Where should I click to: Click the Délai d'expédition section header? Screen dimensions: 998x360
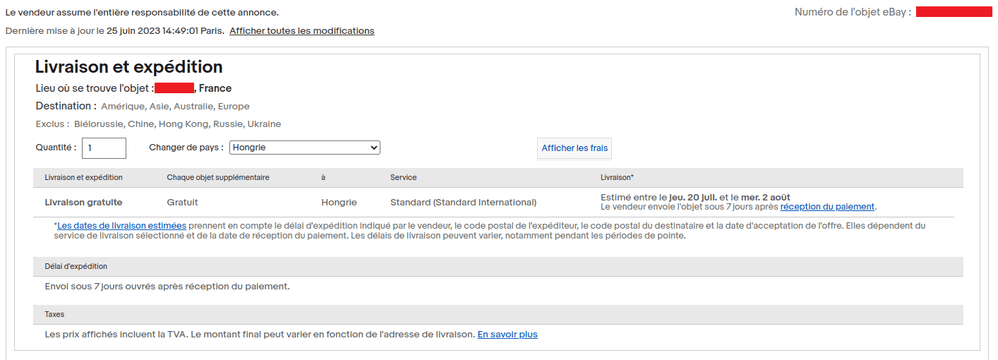(498, 267)
